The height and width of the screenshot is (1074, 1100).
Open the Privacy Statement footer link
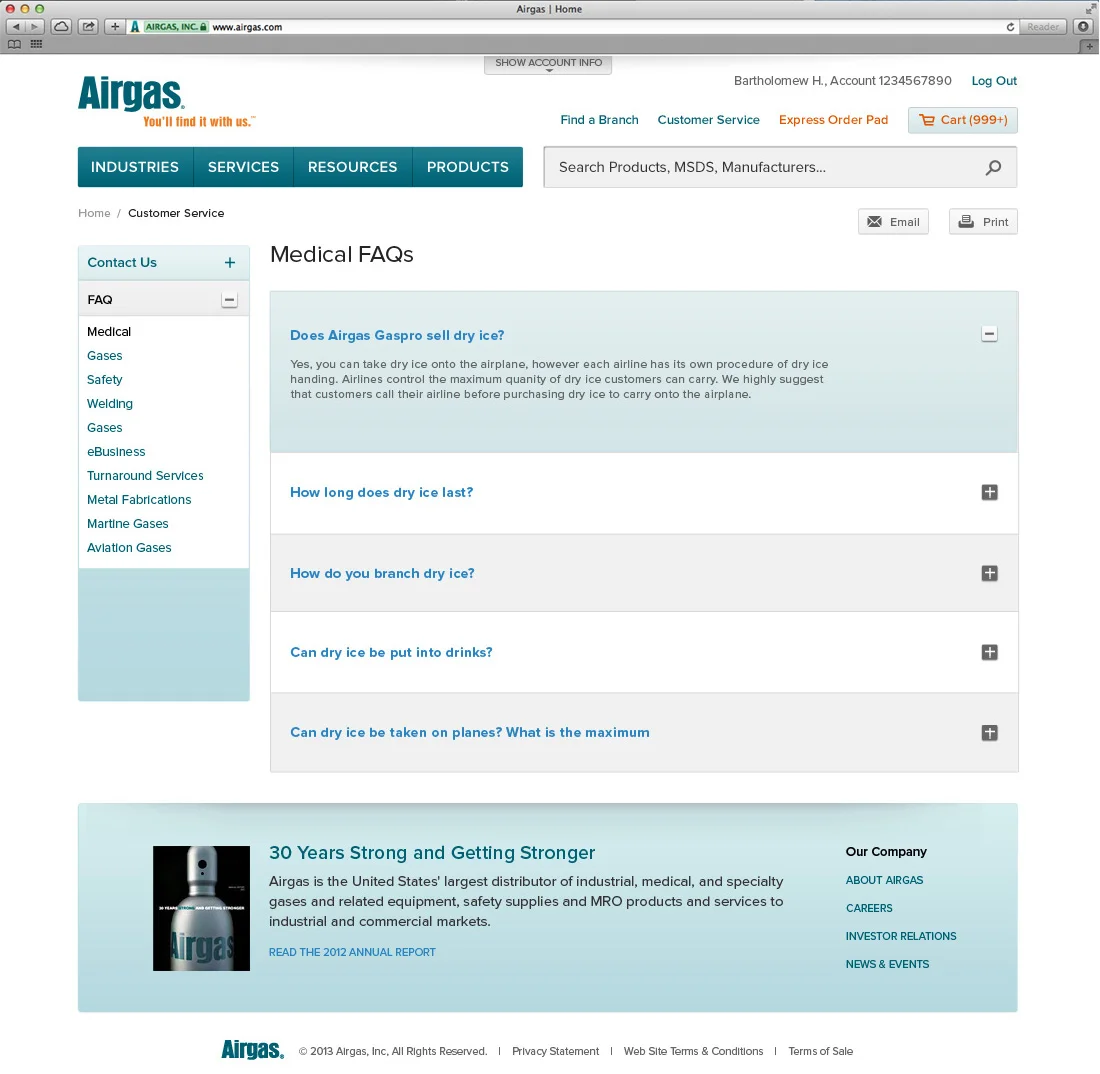(556, 1051)
